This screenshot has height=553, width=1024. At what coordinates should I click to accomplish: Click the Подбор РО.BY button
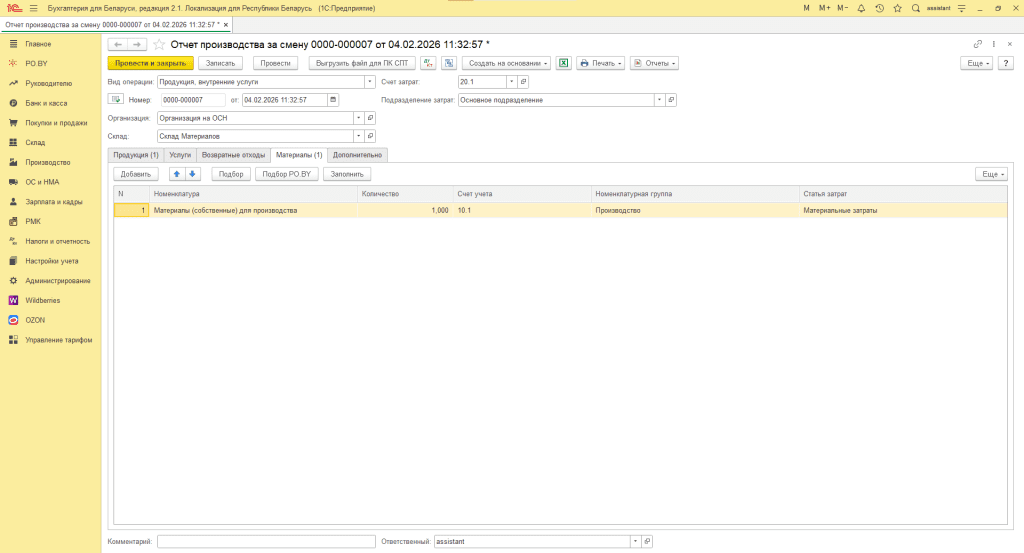click(x=287, y=174)
